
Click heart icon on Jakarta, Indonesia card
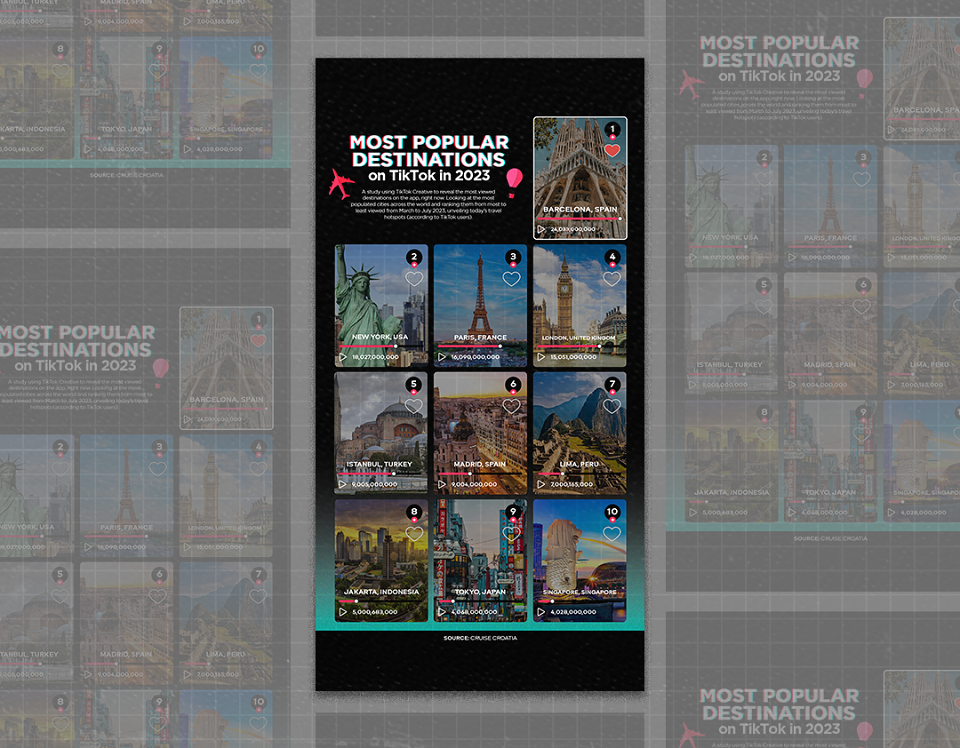coord(414,534)
